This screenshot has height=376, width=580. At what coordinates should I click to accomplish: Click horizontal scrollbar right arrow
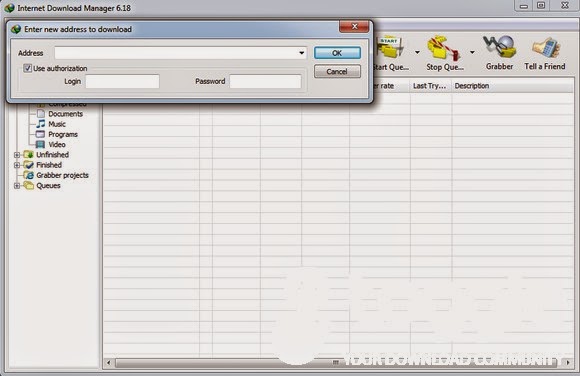568,363
